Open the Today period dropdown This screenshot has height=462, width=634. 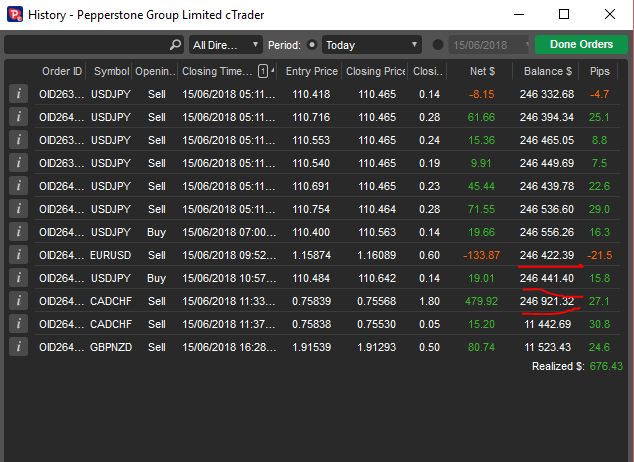[372, 45]
